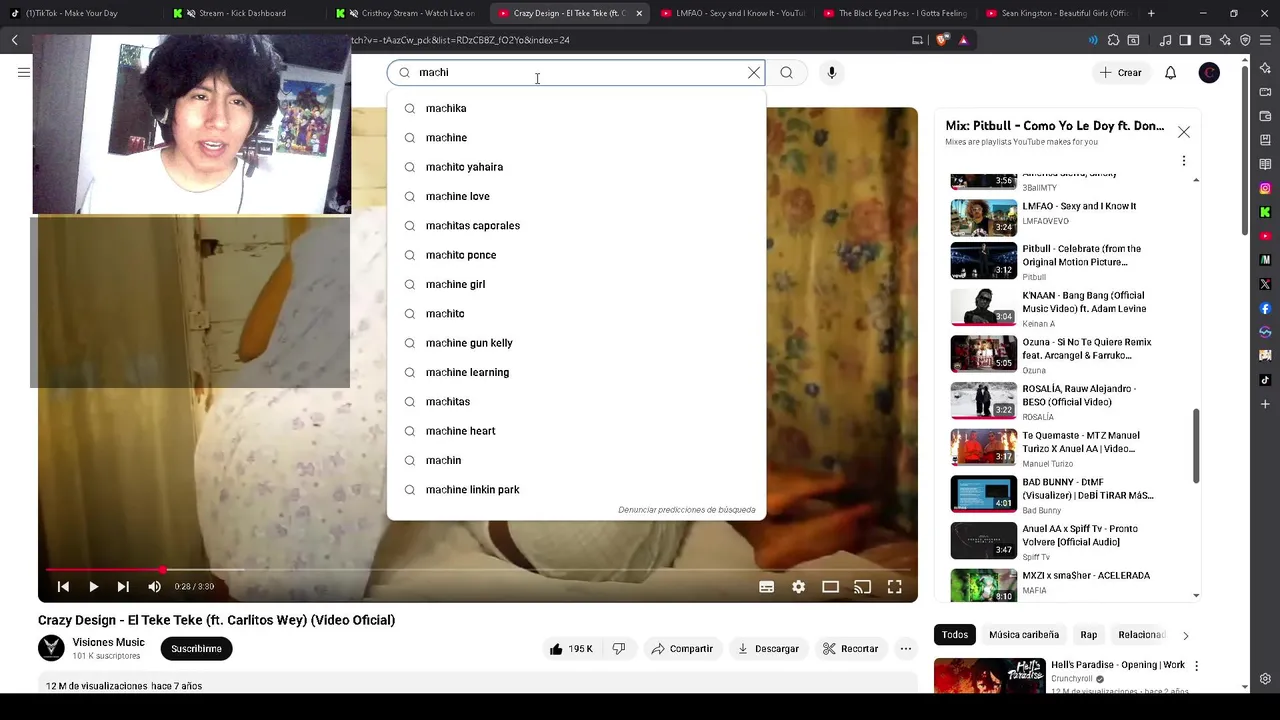This screenshot has height=720, width=1280.
Task: Open the account avatar menu
Action: 1209,72
